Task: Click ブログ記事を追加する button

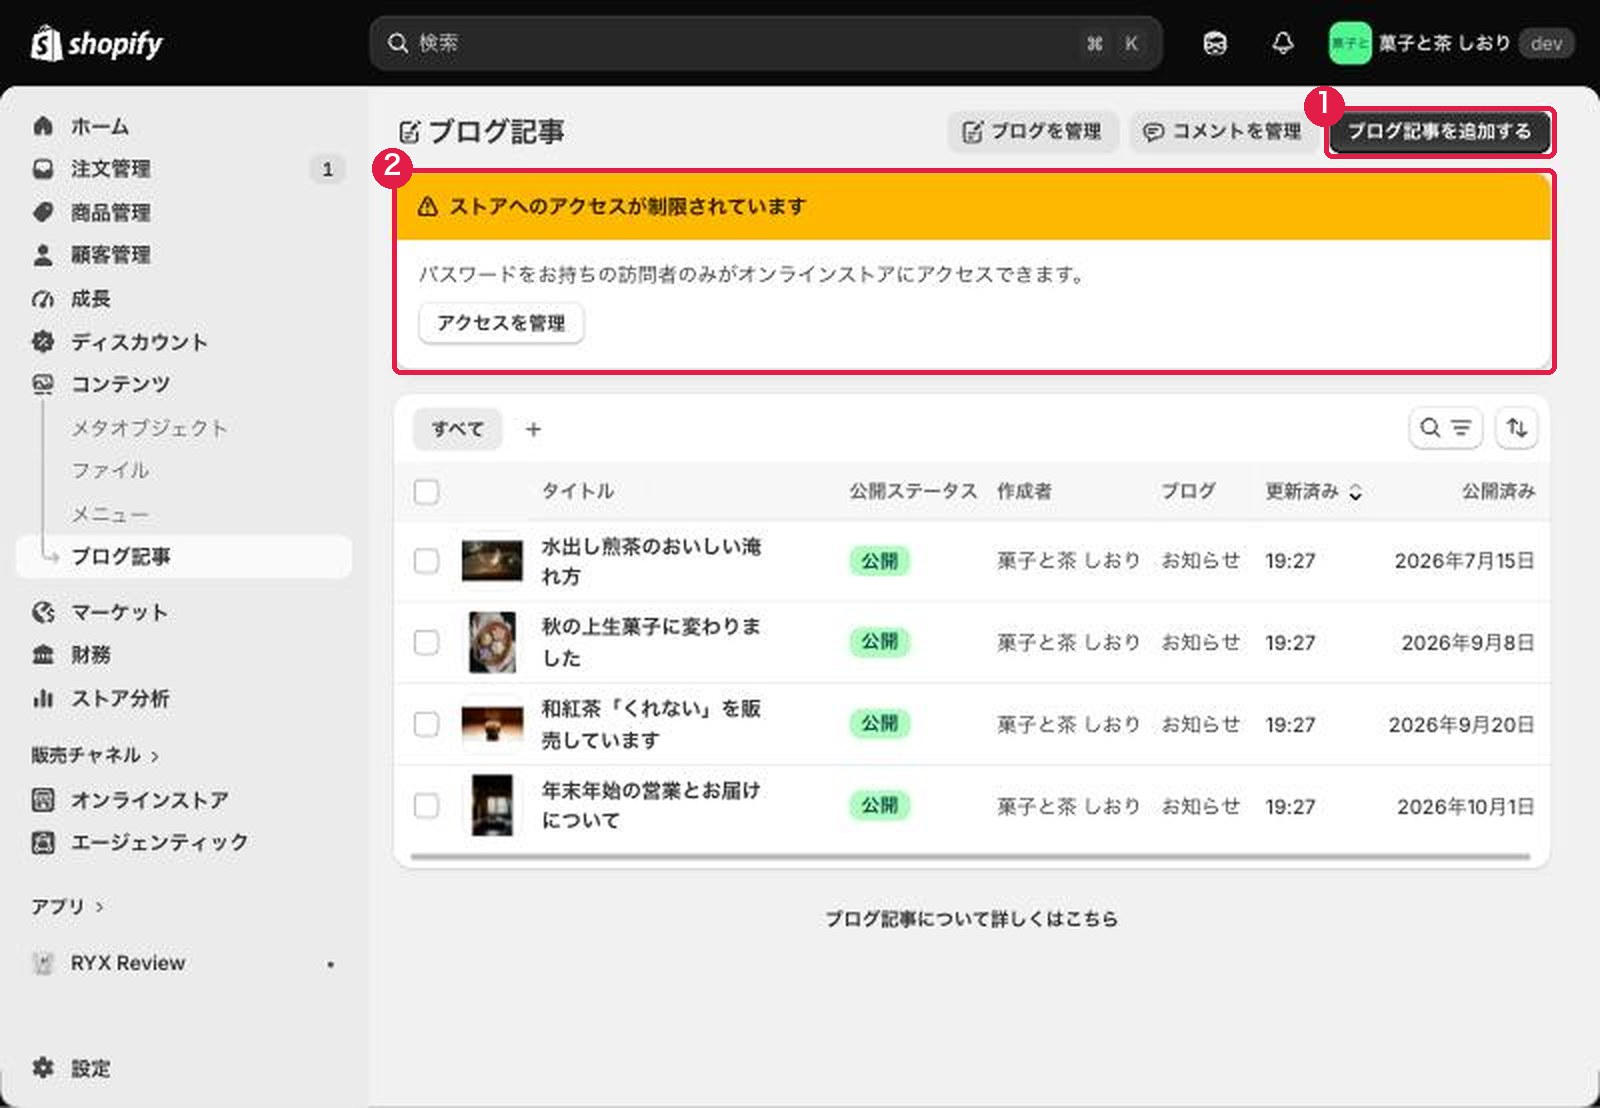Action: click(1440, 131)
